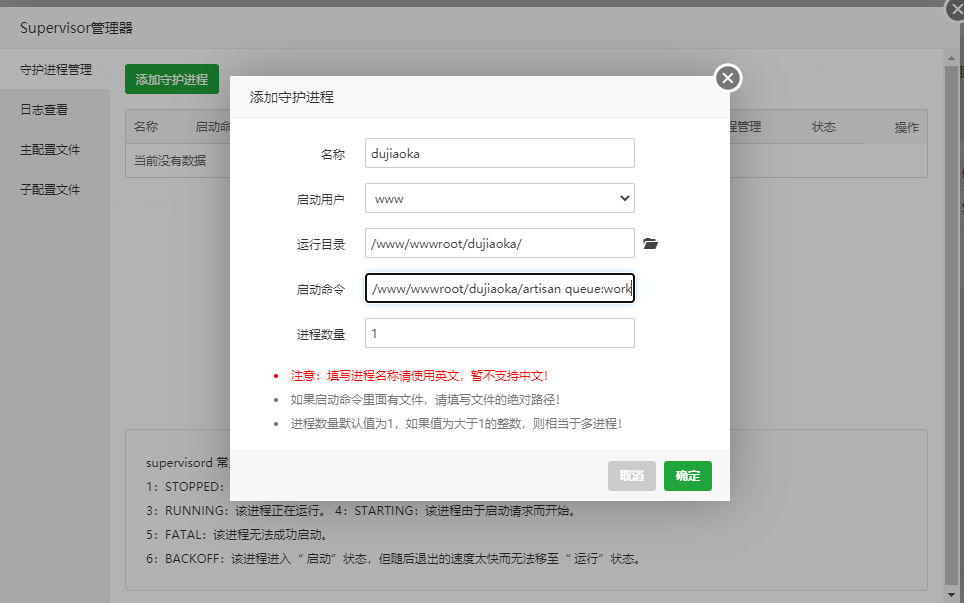Click the 名称 column header
Image resolution: width=964 pixels, height=603 pixels.
(x=143, y=127)
